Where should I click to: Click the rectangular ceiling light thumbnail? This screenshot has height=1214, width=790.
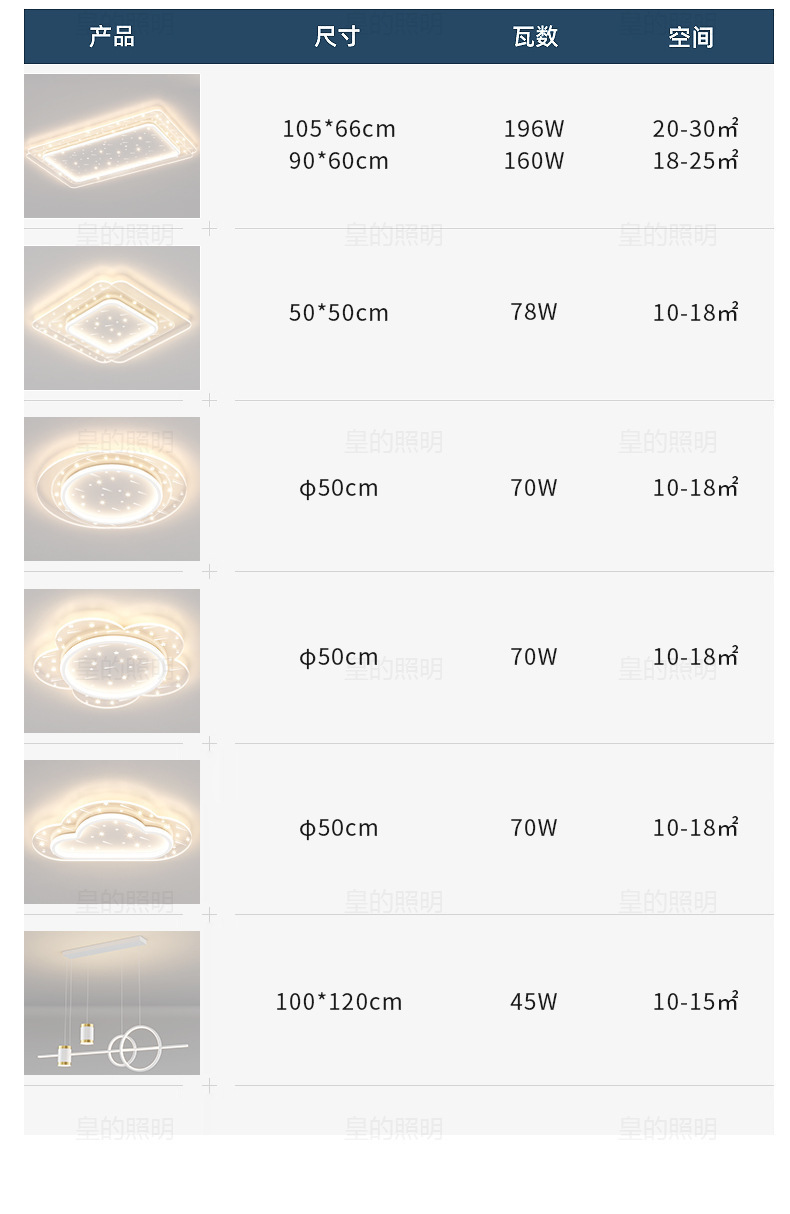(x=112, y=146)
